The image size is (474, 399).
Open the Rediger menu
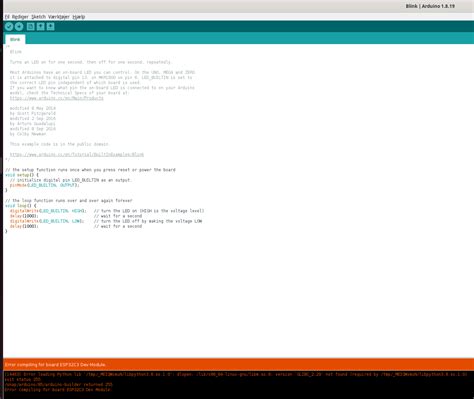point(20,17)
